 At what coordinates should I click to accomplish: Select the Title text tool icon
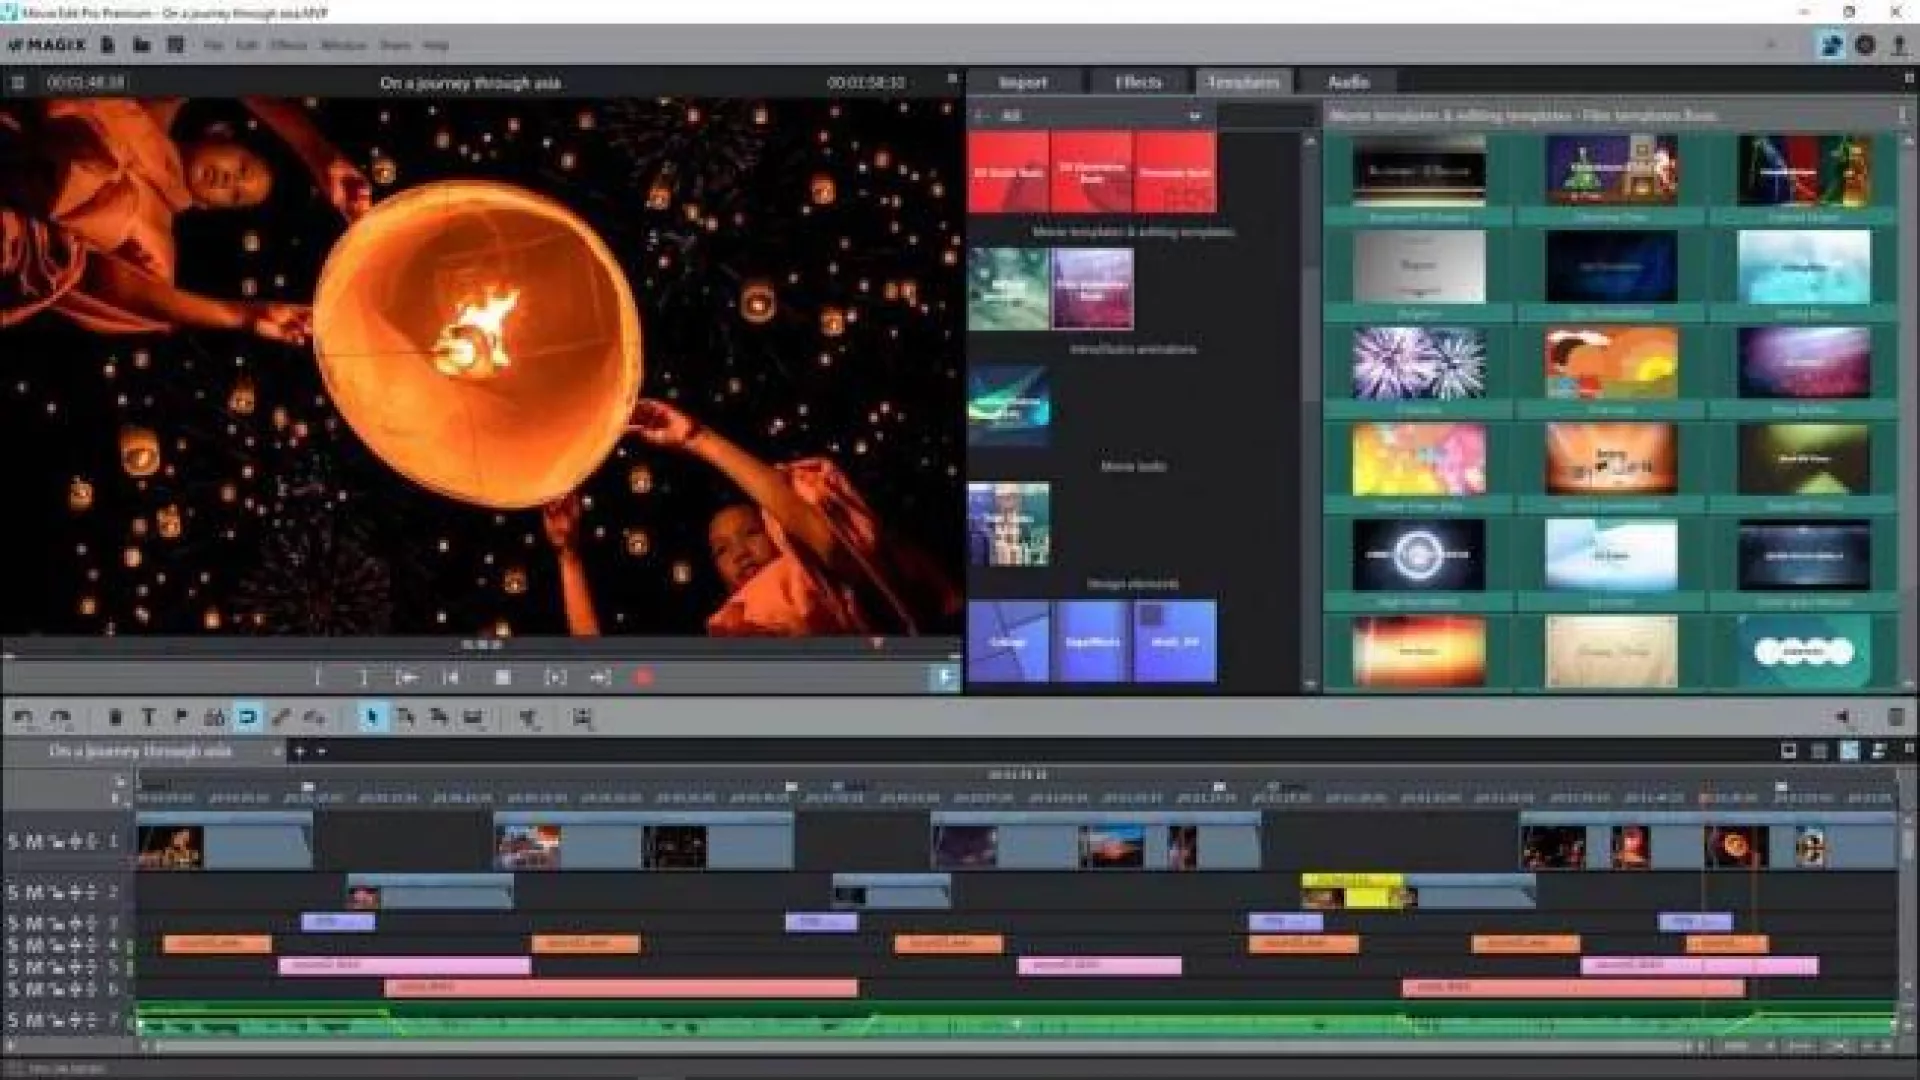[148, 717]
